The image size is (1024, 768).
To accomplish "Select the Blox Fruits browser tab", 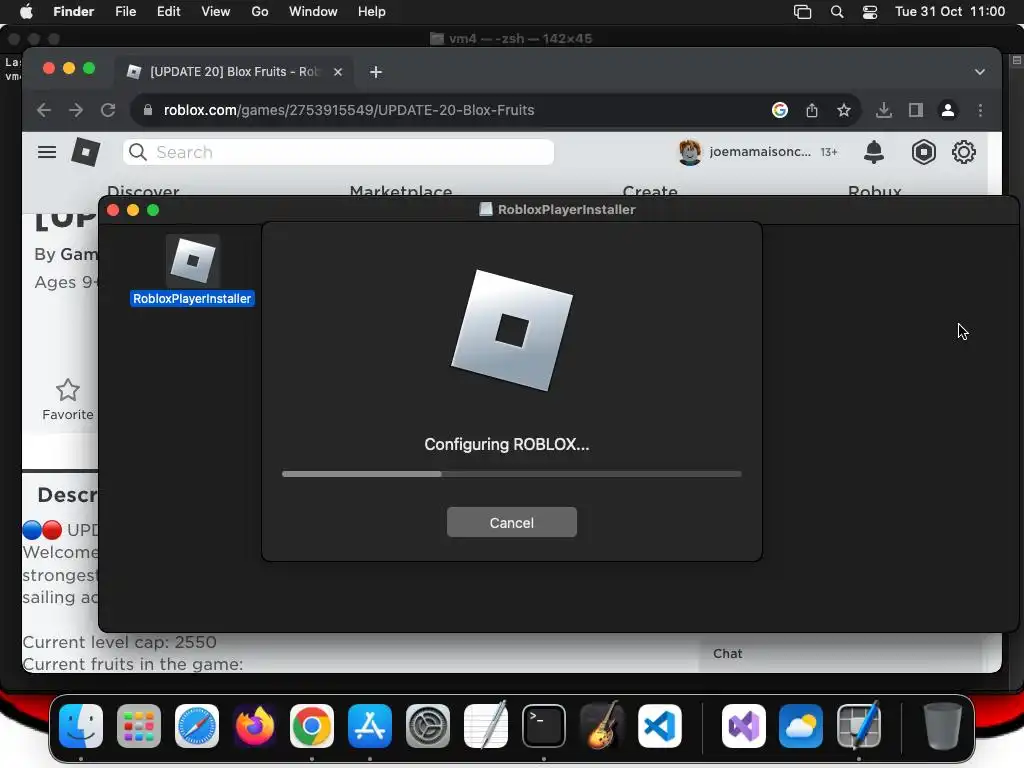I will click(x=235, y=72).
